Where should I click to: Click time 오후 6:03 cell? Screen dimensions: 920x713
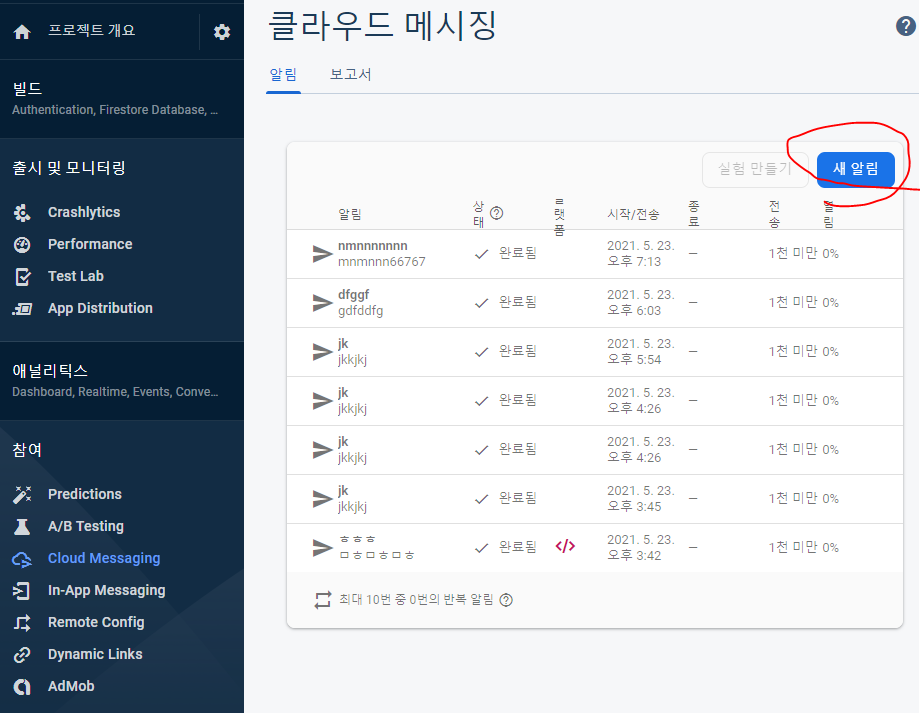(634, 310)
